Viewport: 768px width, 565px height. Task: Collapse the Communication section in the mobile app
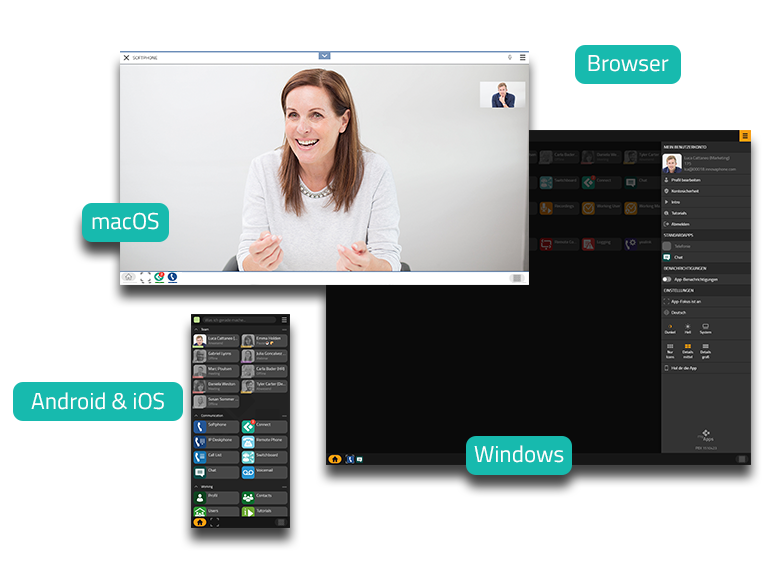pyautogui.click(x=196, y=415)
